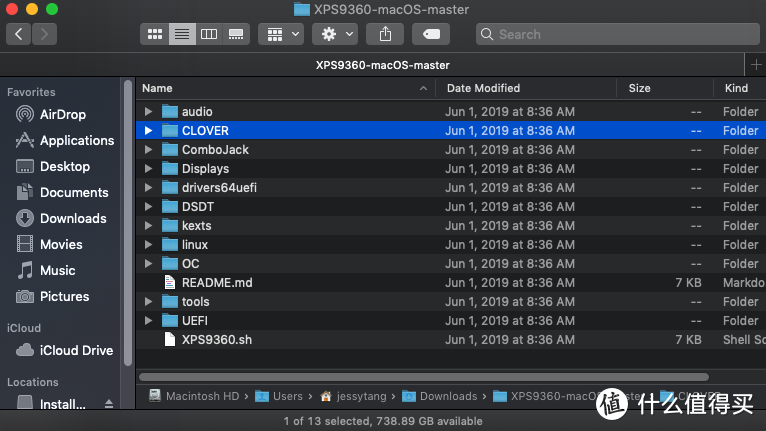Open the gear action menu
766x431 pixels.
pyautogui.click(x=335, y=34)
